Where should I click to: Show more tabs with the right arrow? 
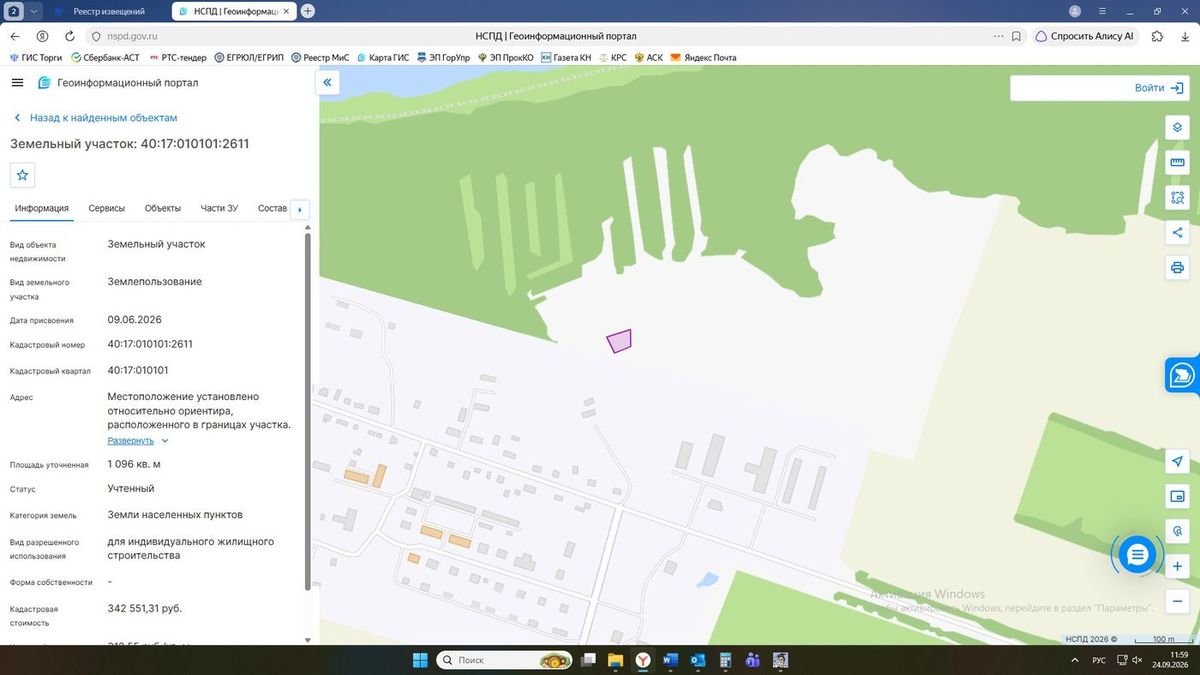point(300,210)
